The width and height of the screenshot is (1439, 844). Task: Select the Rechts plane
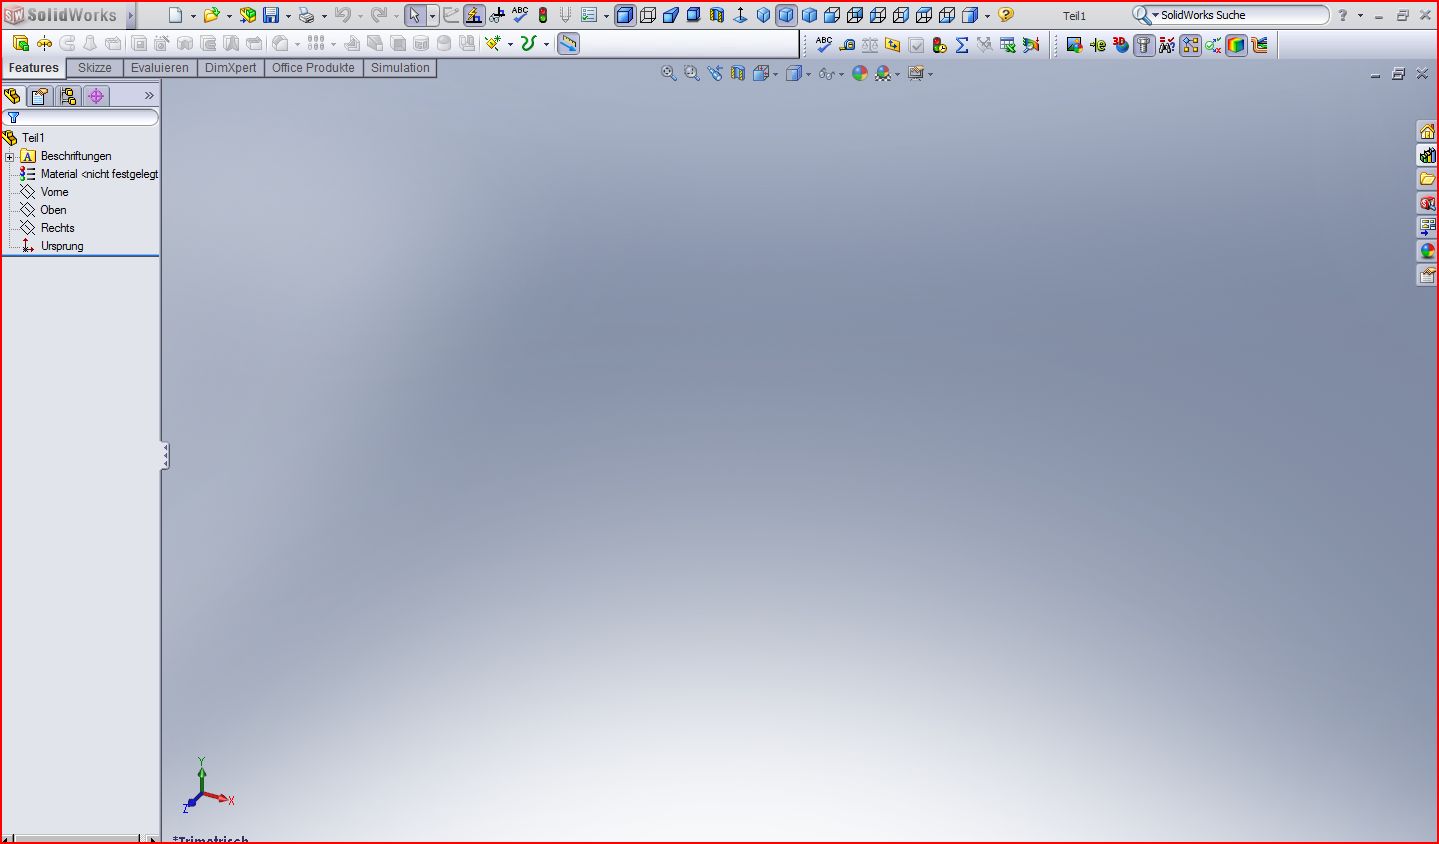pyautogui.click(x=57, y=228)
